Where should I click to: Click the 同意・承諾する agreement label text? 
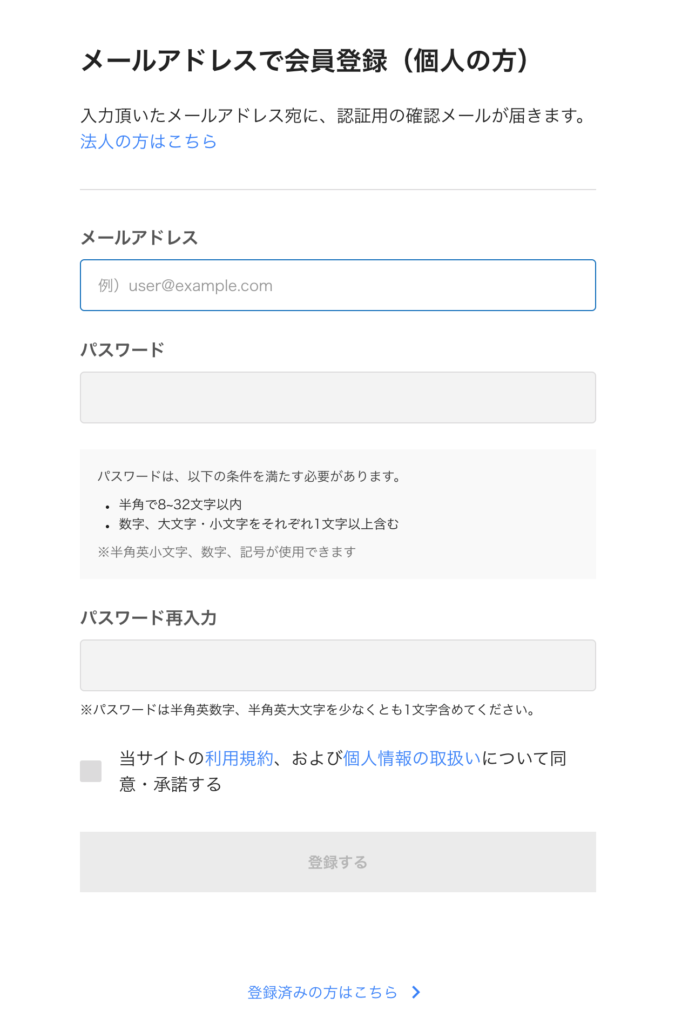pos(170,785)
